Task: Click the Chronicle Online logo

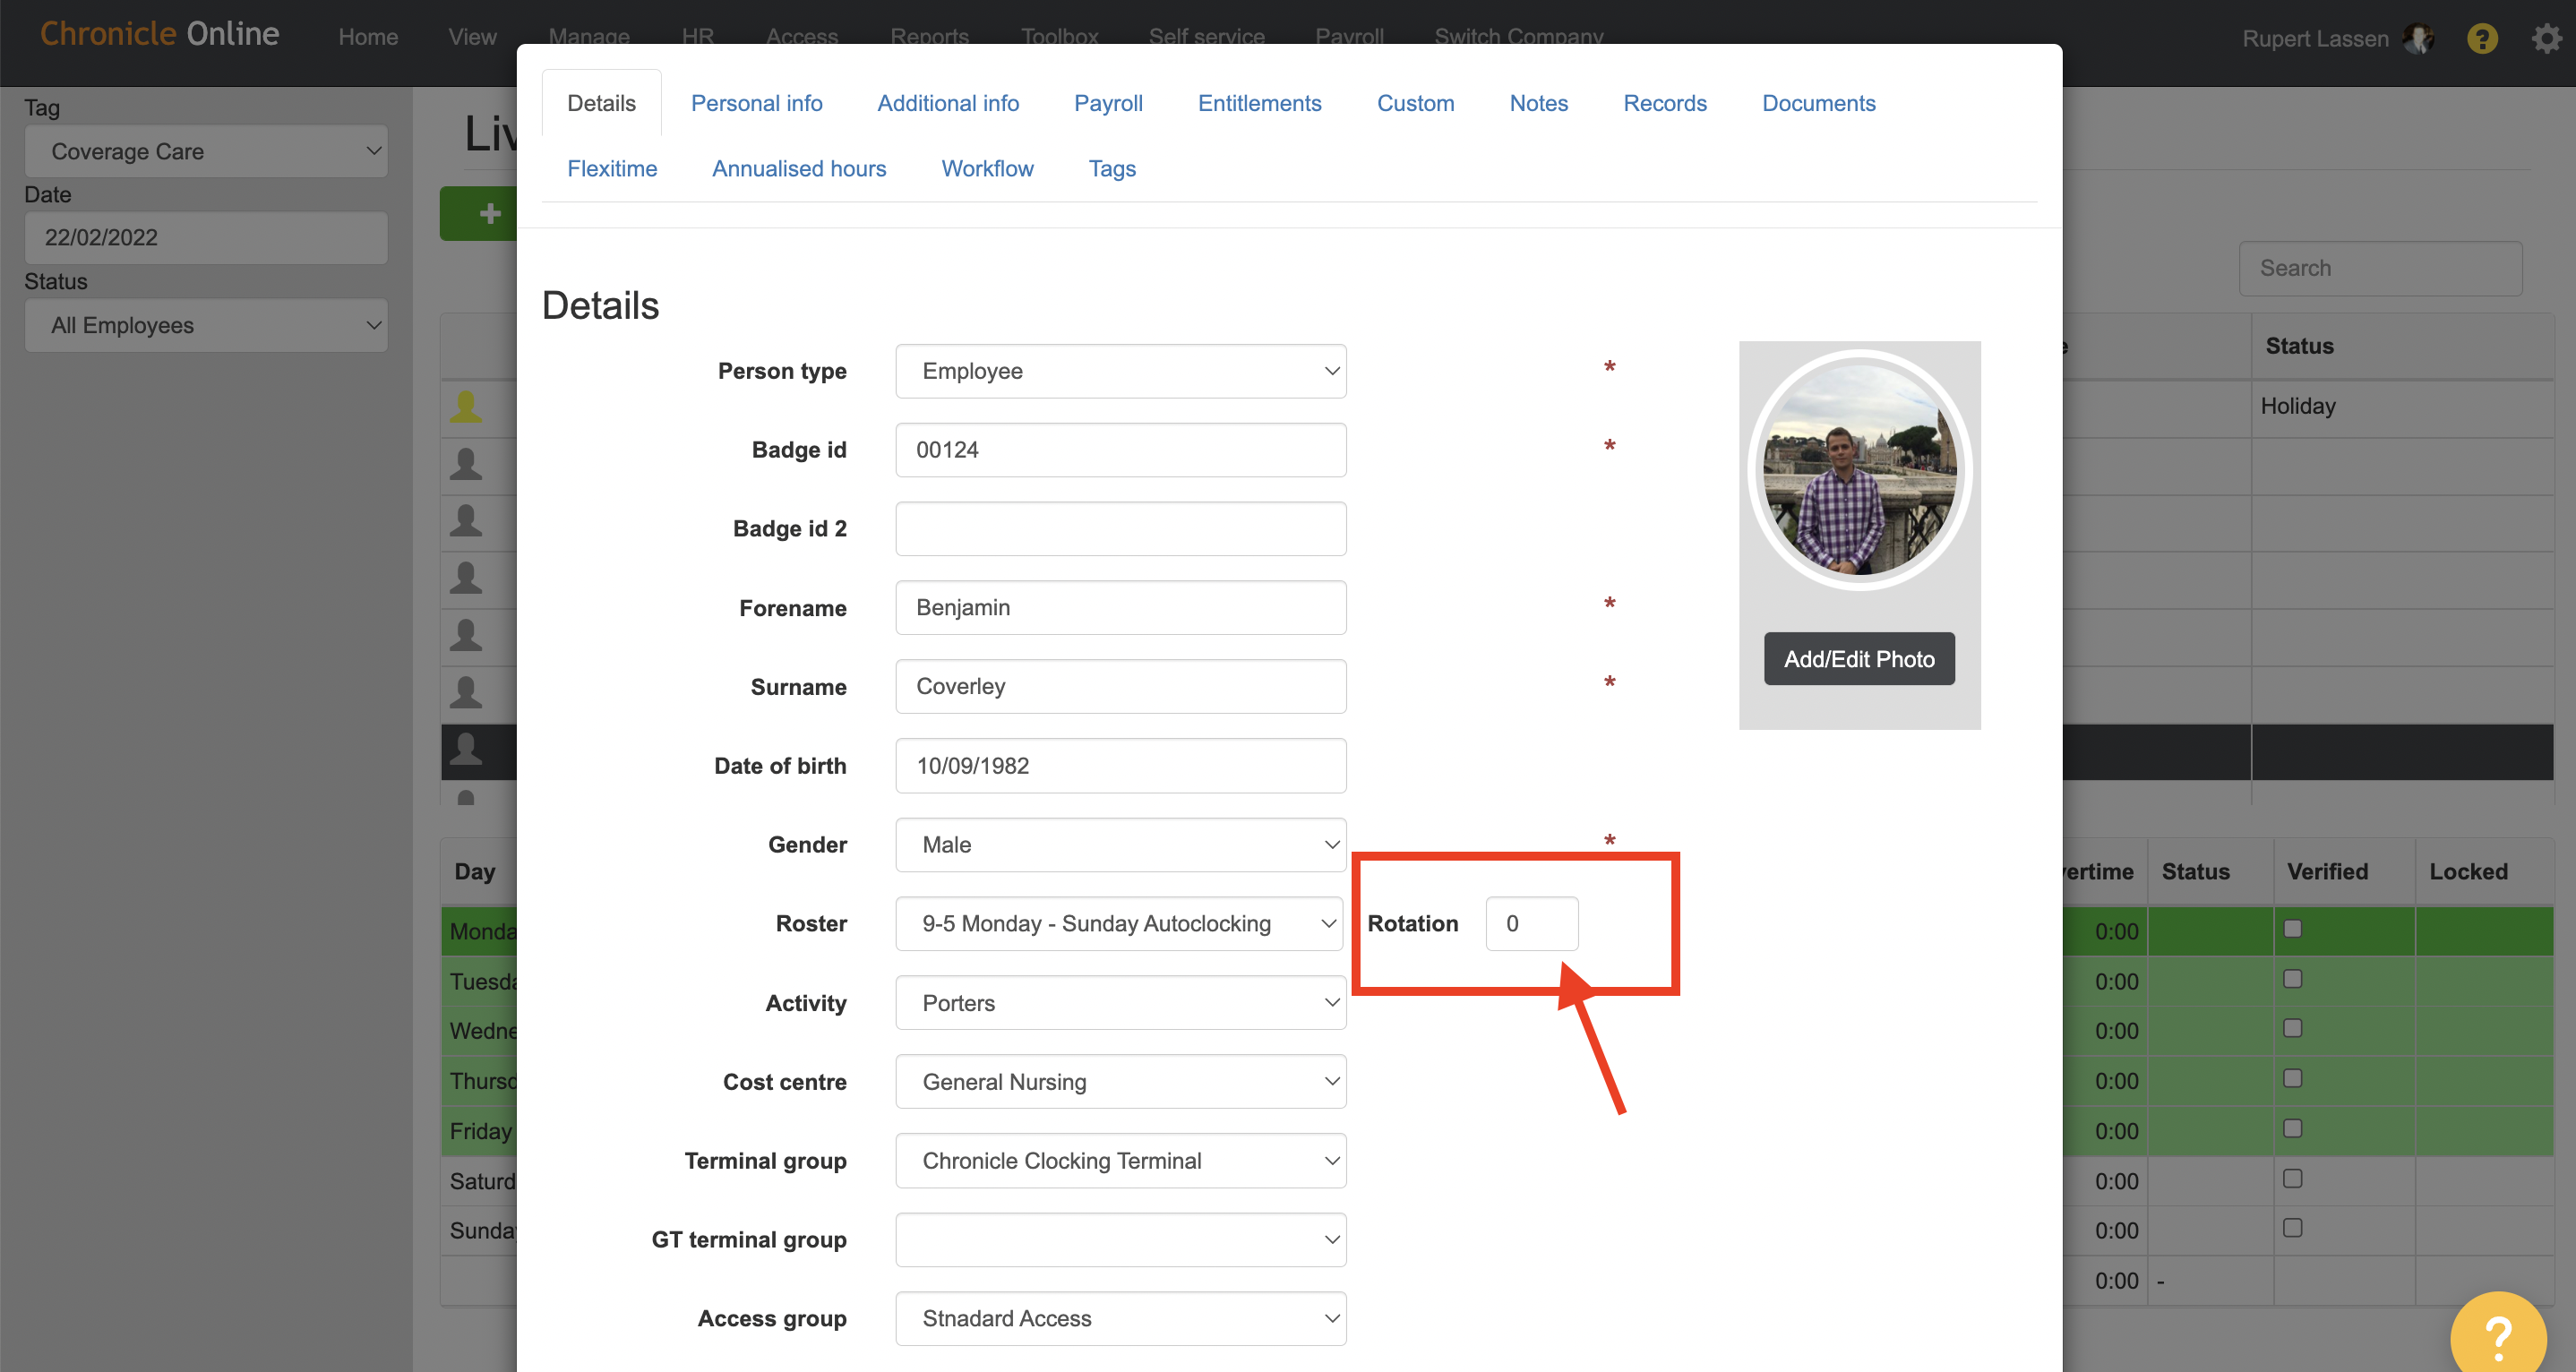Action: tap(160, 34)
